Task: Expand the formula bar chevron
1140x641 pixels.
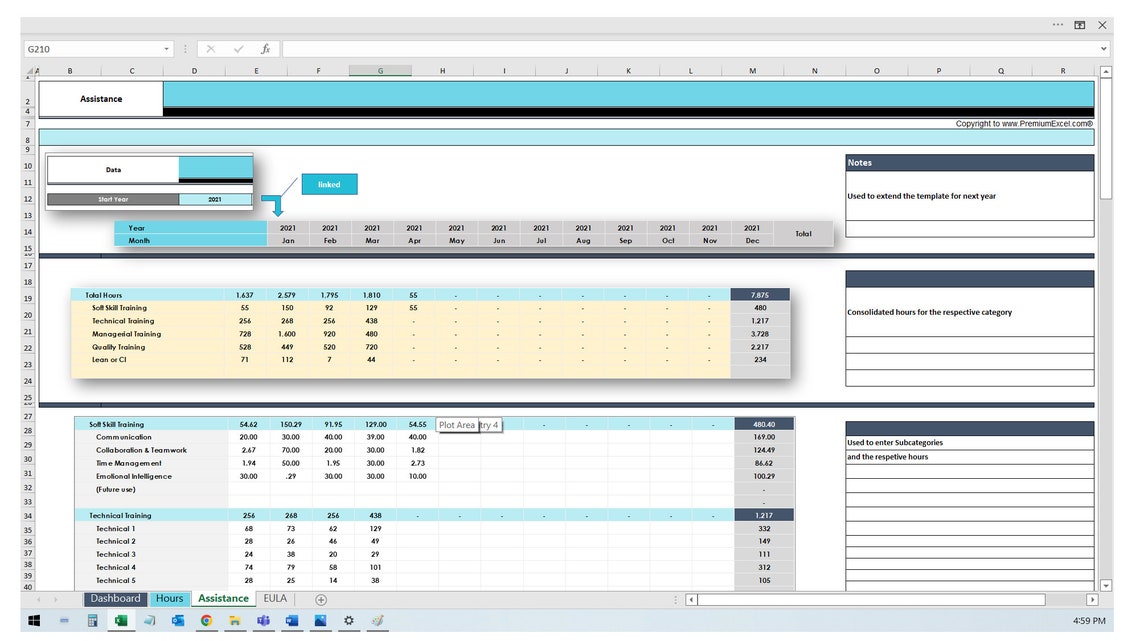Action: point(1104,49)
